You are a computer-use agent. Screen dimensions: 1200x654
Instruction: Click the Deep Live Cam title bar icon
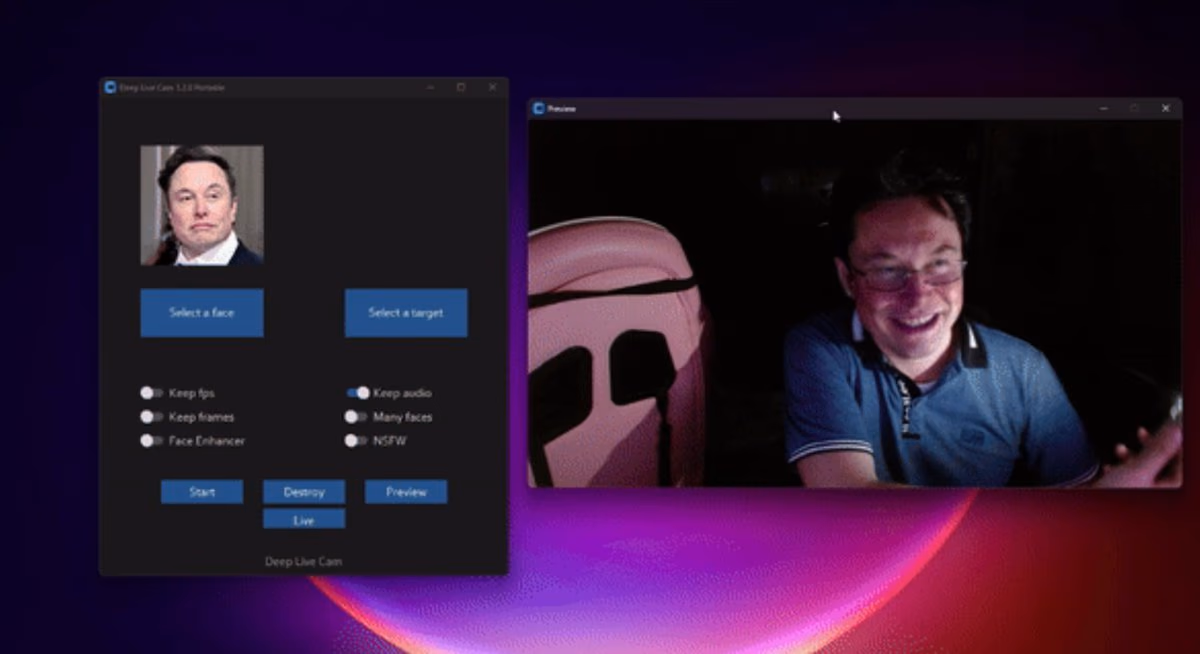(110, 87)
